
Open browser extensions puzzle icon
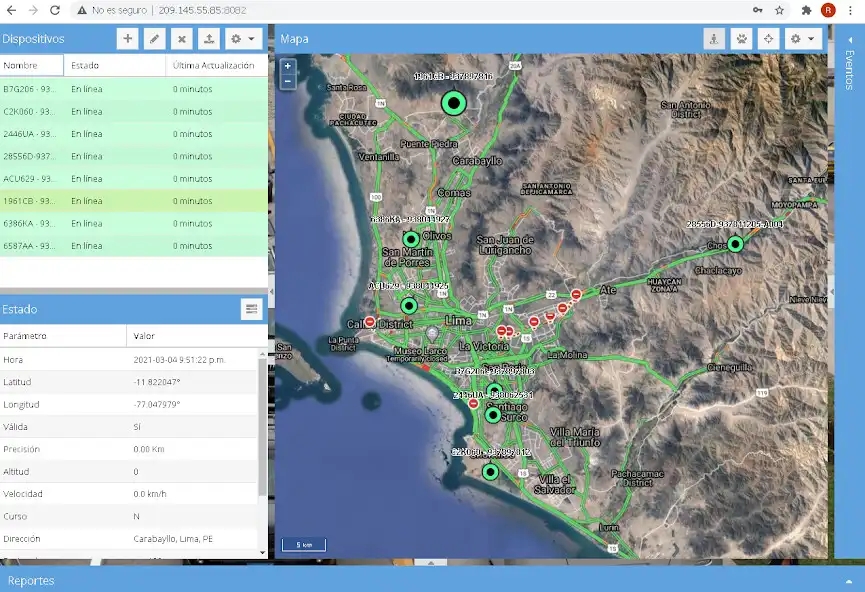(807, 10)
